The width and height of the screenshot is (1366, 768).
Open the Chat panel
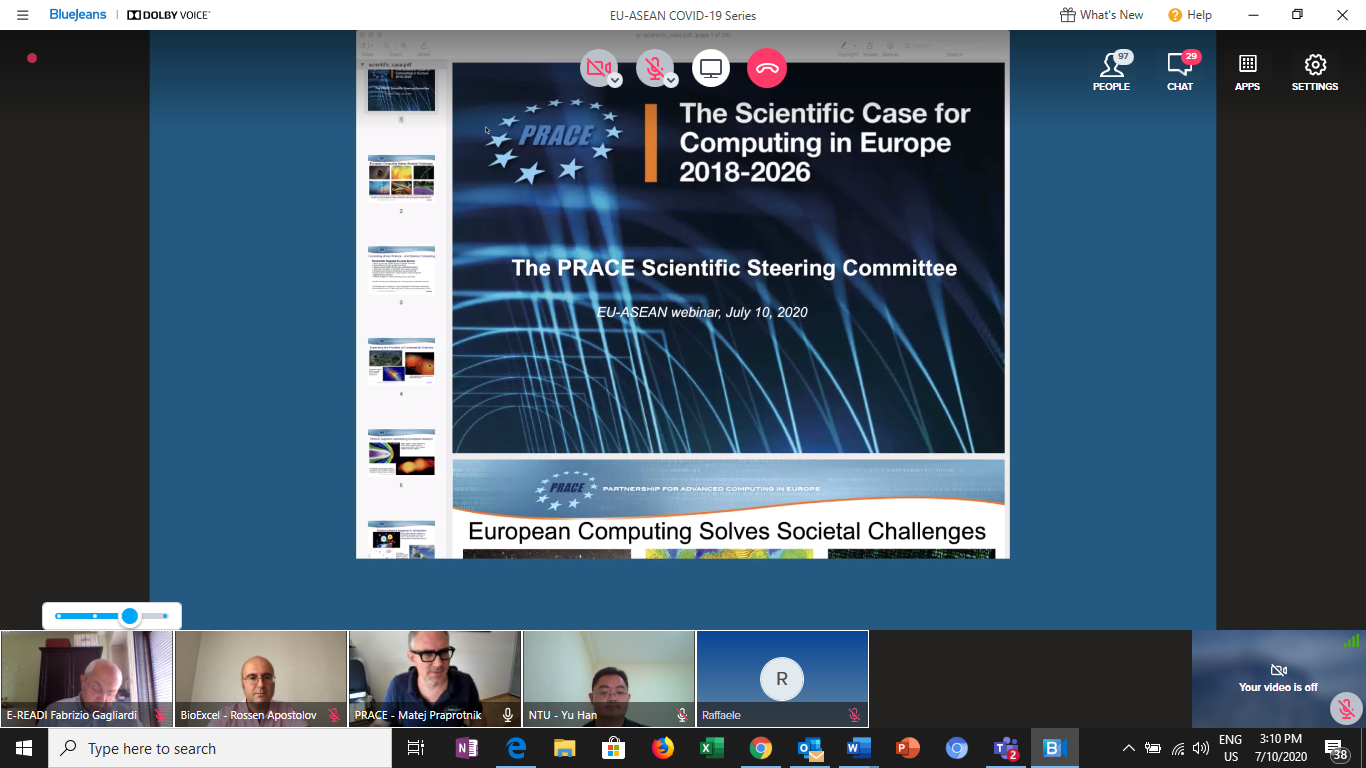point(1180,71)
